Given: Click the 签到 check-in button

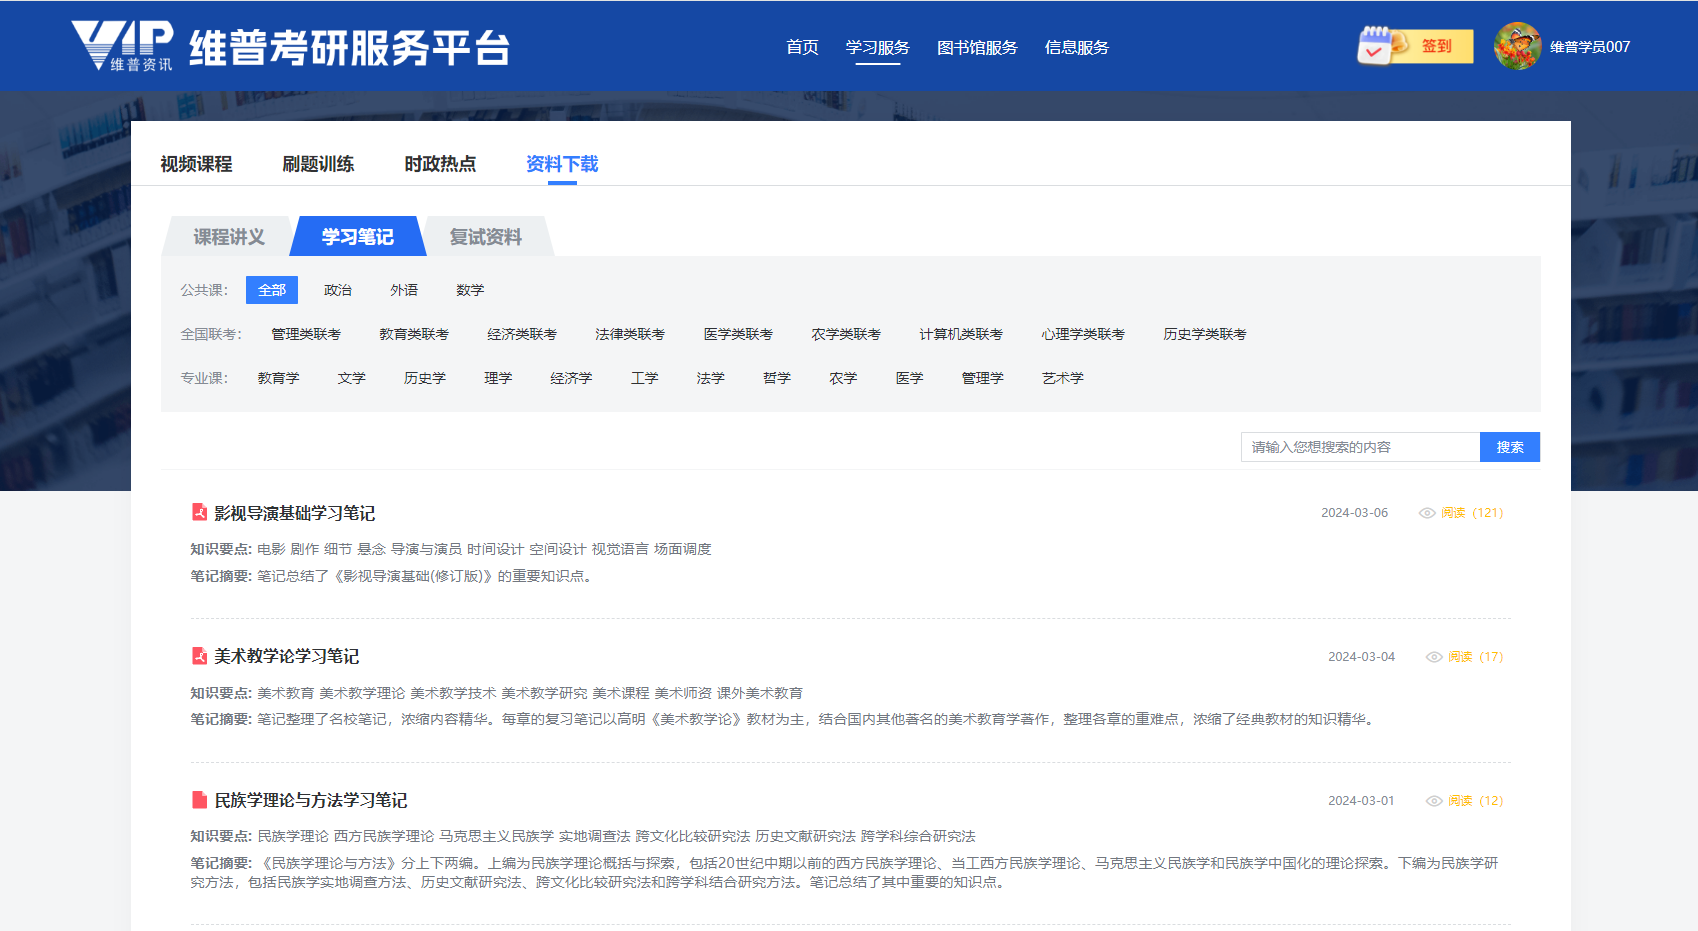Looking at the screenshot, I should coord(1437,46).
